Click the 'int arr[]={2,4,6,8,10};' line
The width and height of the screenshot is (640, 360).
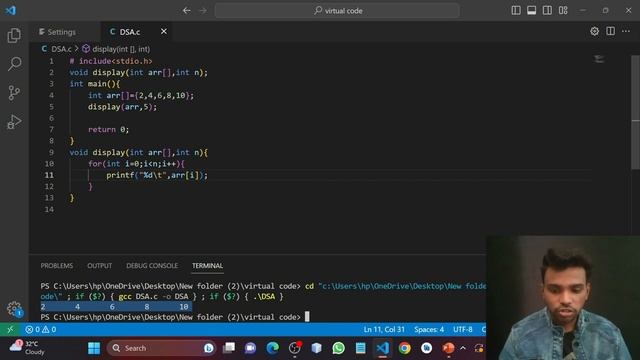pos(141,95)
